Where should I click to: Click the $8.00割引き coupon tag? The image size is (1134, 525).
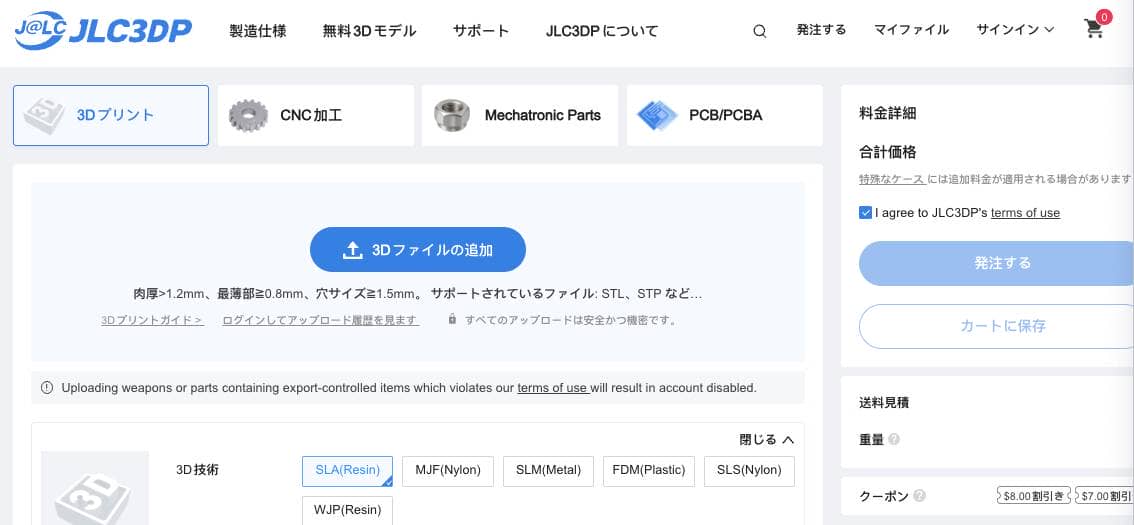tap(1034, 496)
